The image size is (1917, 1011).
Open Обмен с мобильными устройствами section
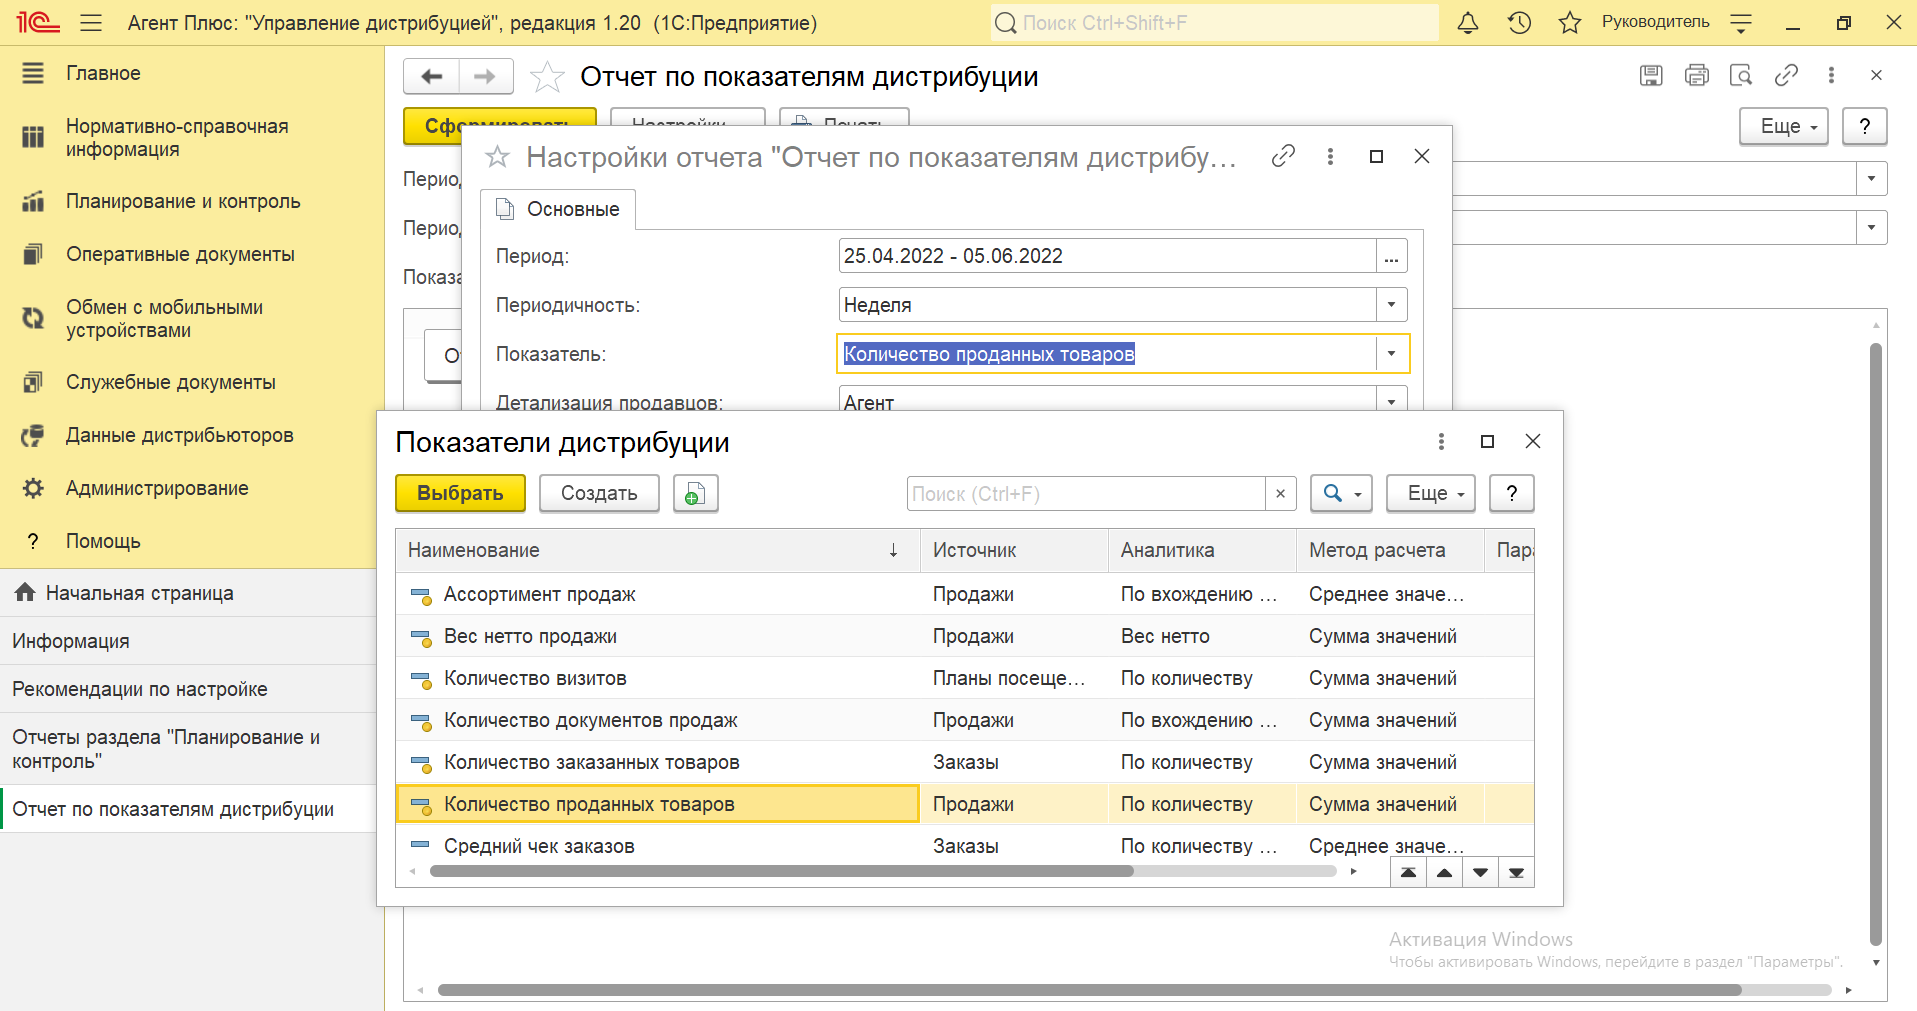164,319
